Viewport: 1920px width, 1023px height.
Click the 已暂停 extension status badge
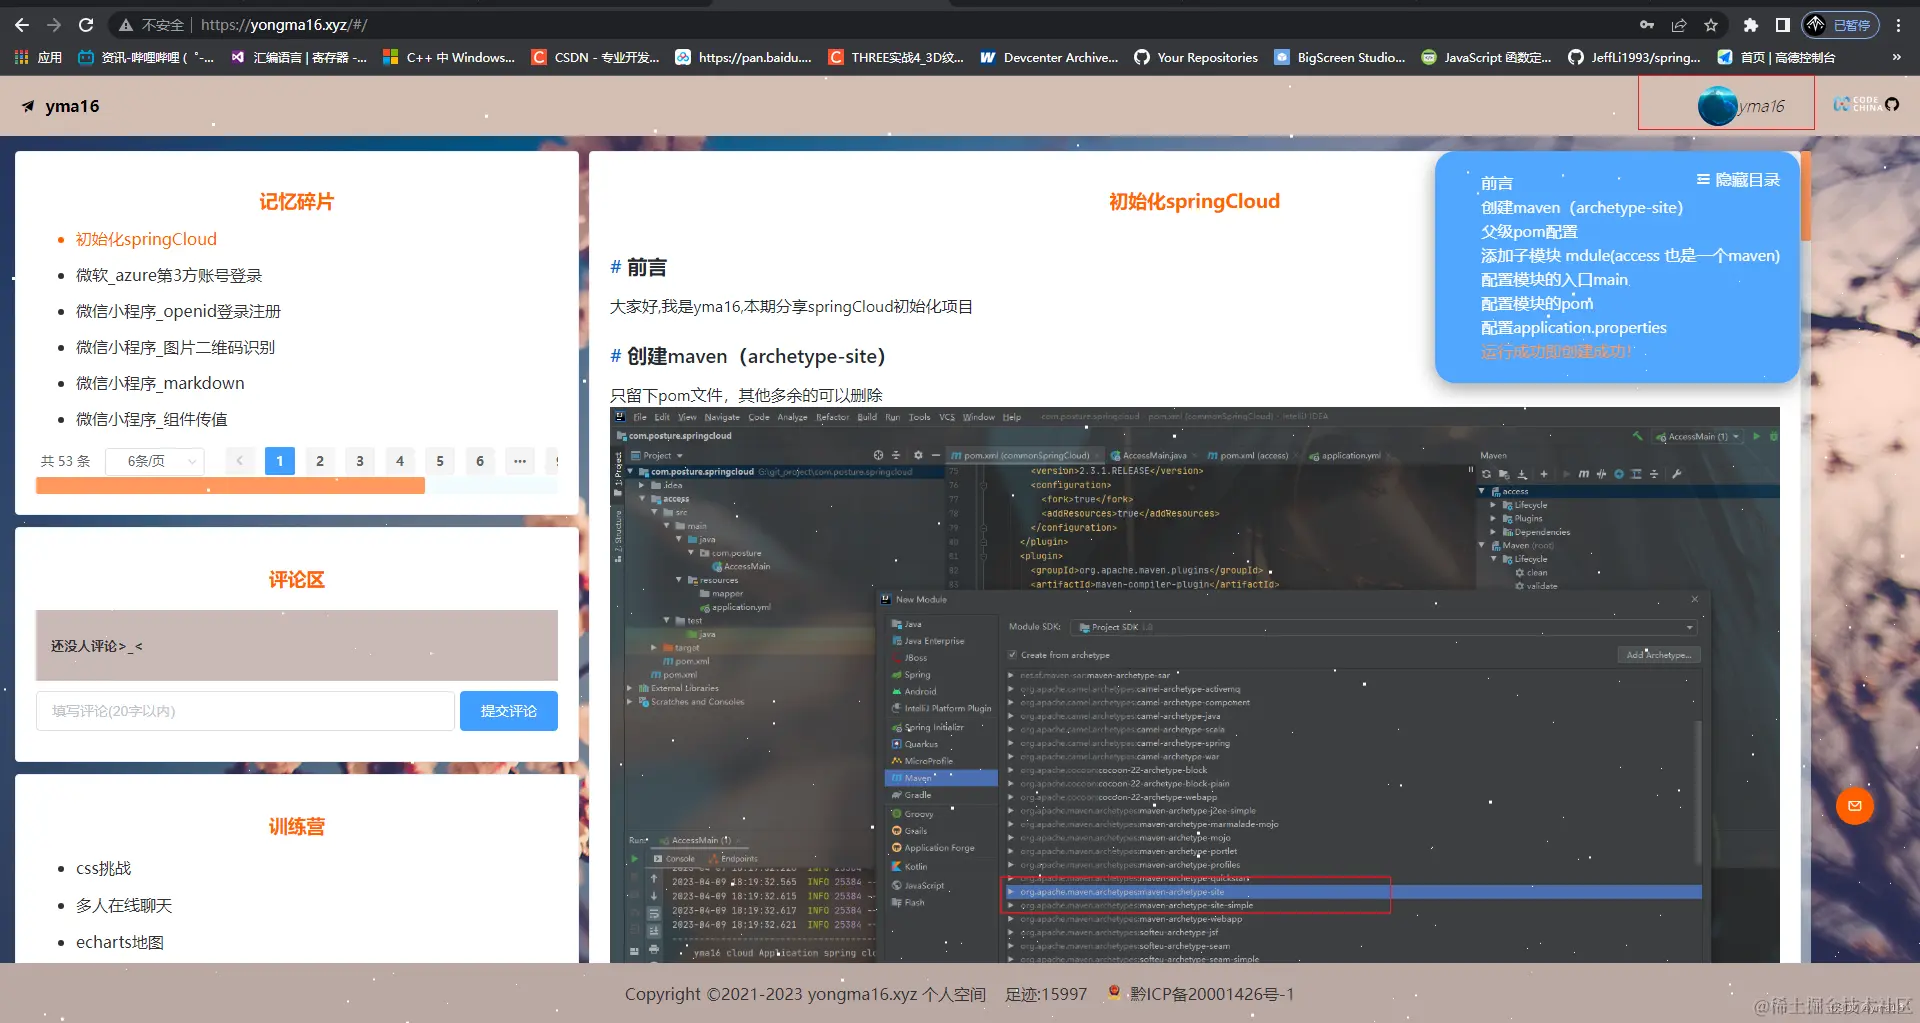coord(1840,24)
